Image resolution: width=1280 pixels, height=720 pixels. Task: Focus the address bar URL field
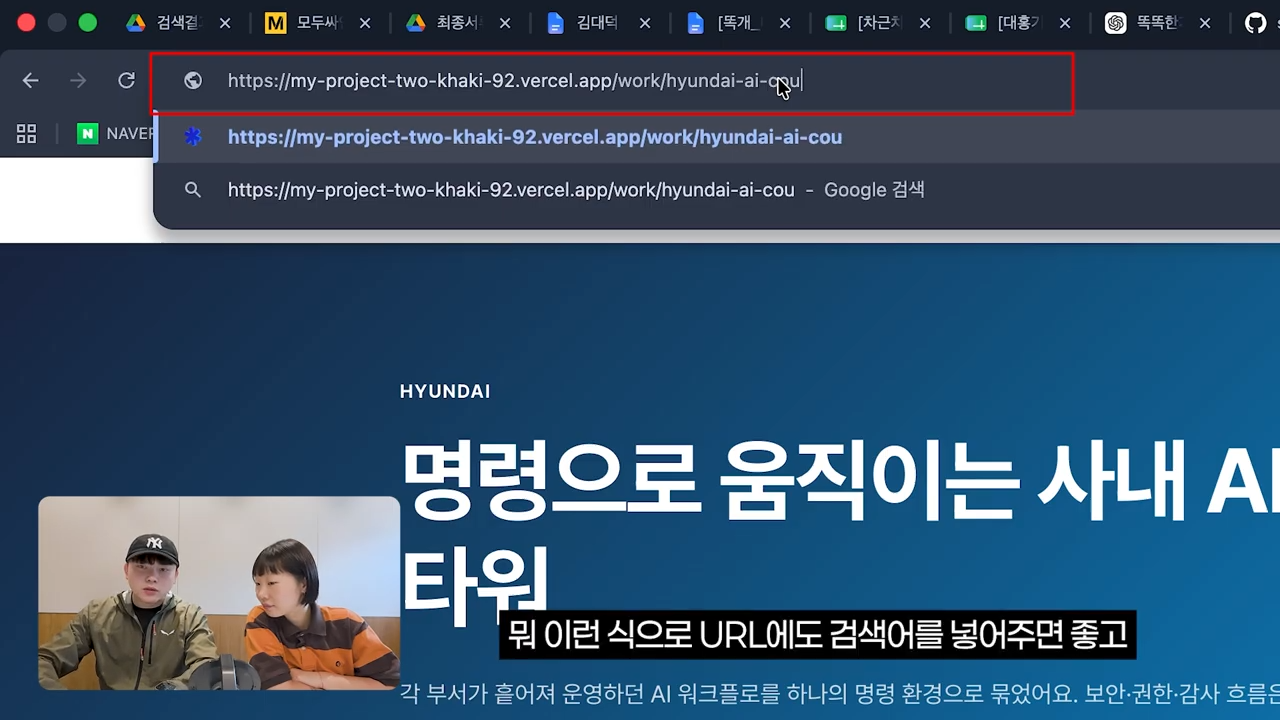tap(612, 82)
